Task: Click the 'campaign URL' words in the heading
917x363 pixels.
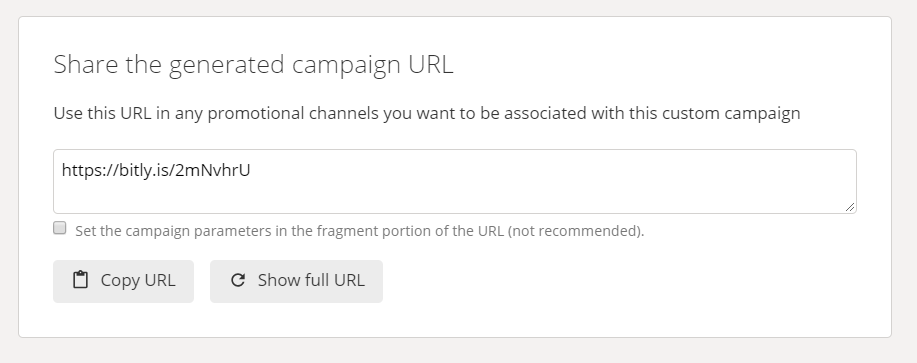Action: click(373, 65)
